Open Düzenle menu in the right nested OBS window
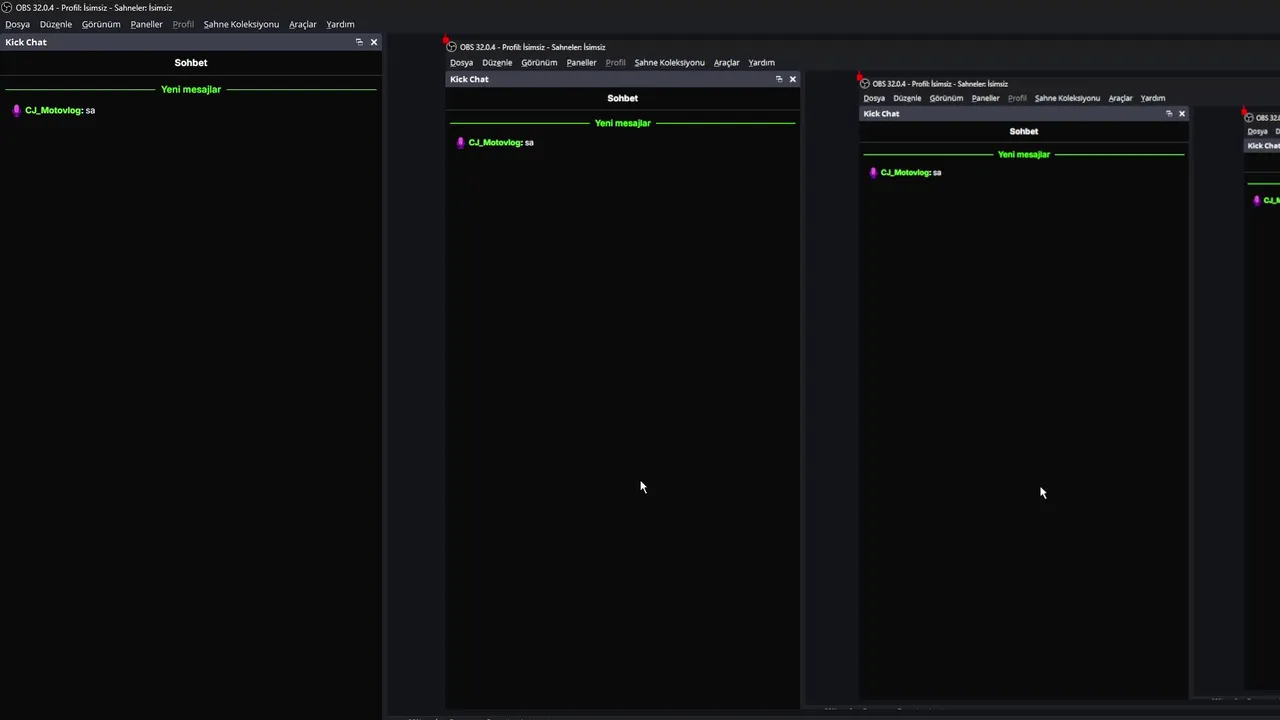Screen dimensions: 1280x720 (907, 98)
